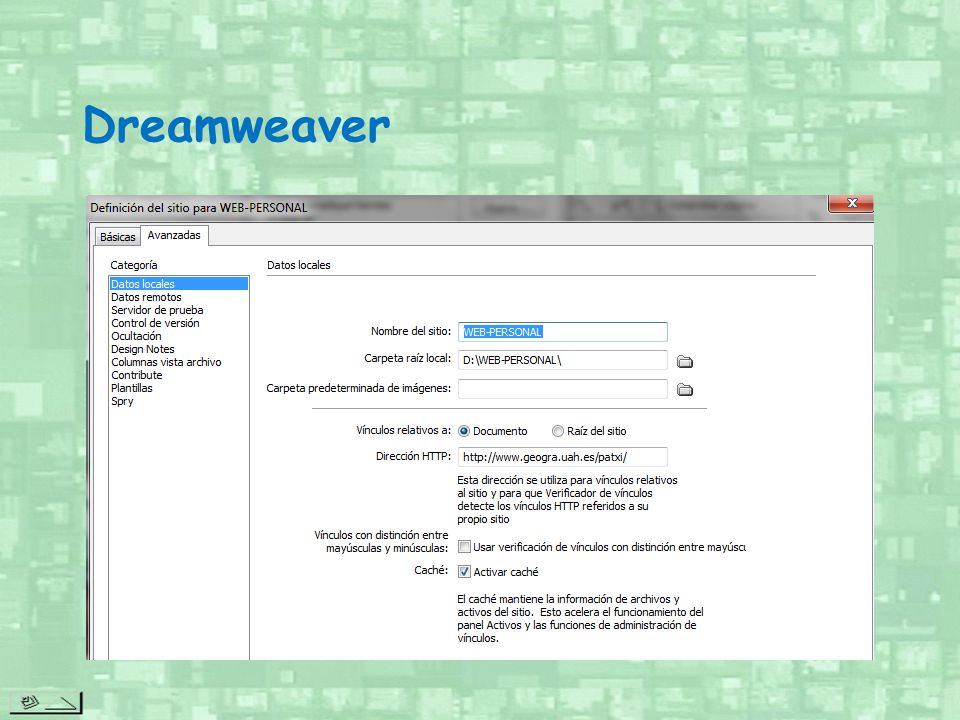960x720 pixels.
Task: Select Columnas vista archivo category
Action: (179, 362)
